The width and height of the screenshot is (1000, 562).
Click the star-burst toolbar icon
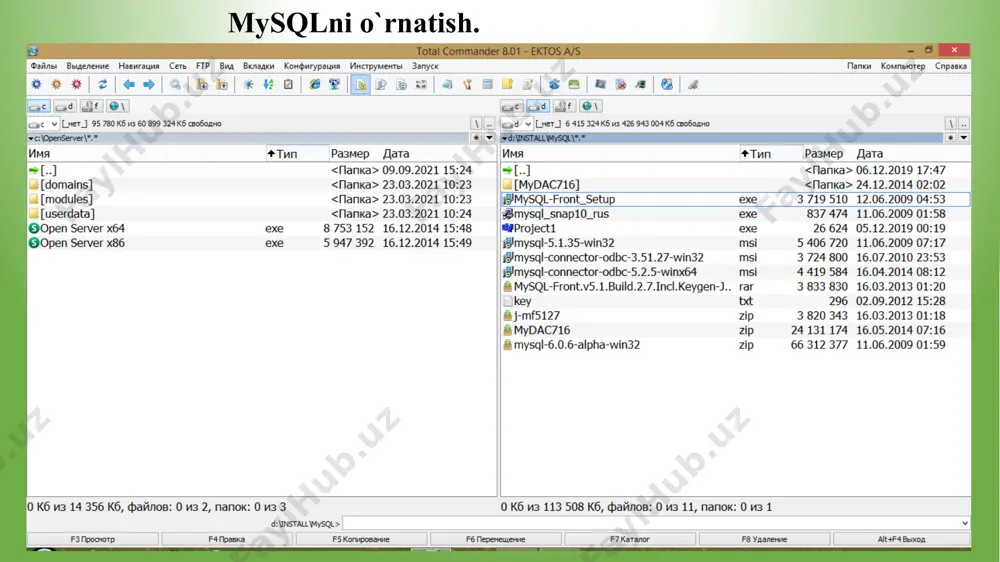[x=248, y=84]
